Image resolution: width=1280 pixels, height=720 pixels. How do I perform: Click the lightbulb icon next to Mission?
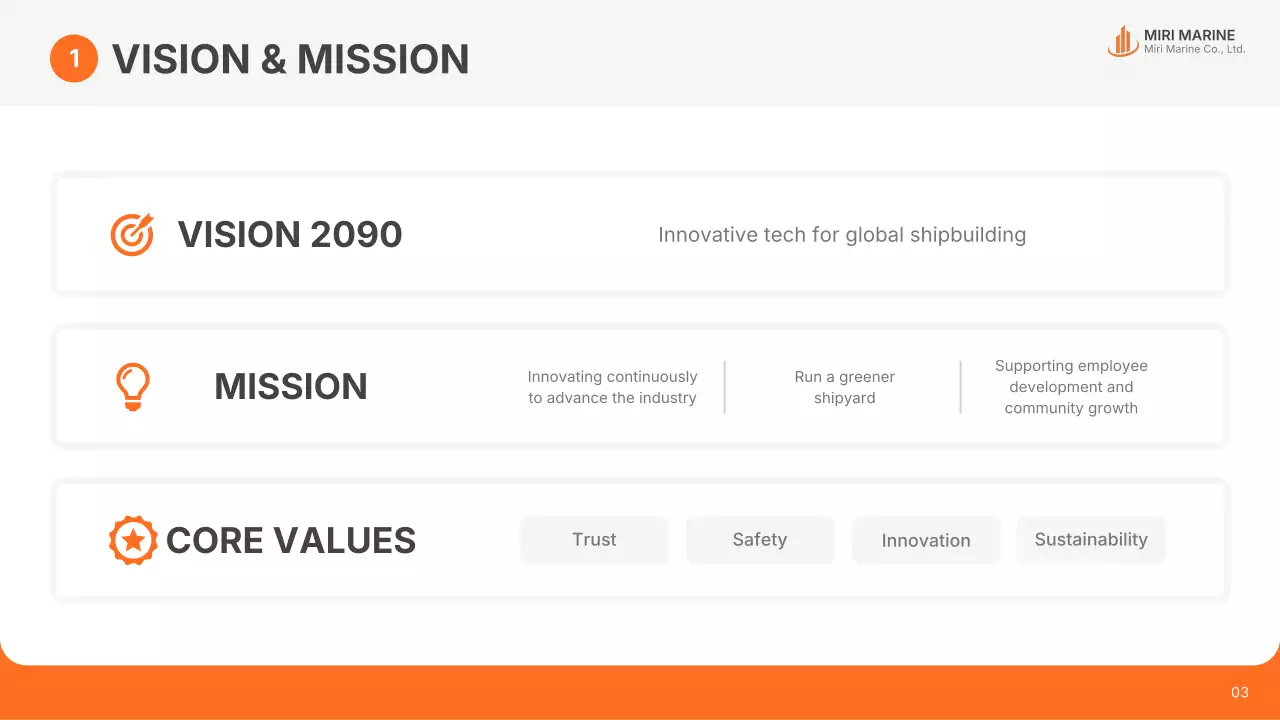tap(132, 386)
